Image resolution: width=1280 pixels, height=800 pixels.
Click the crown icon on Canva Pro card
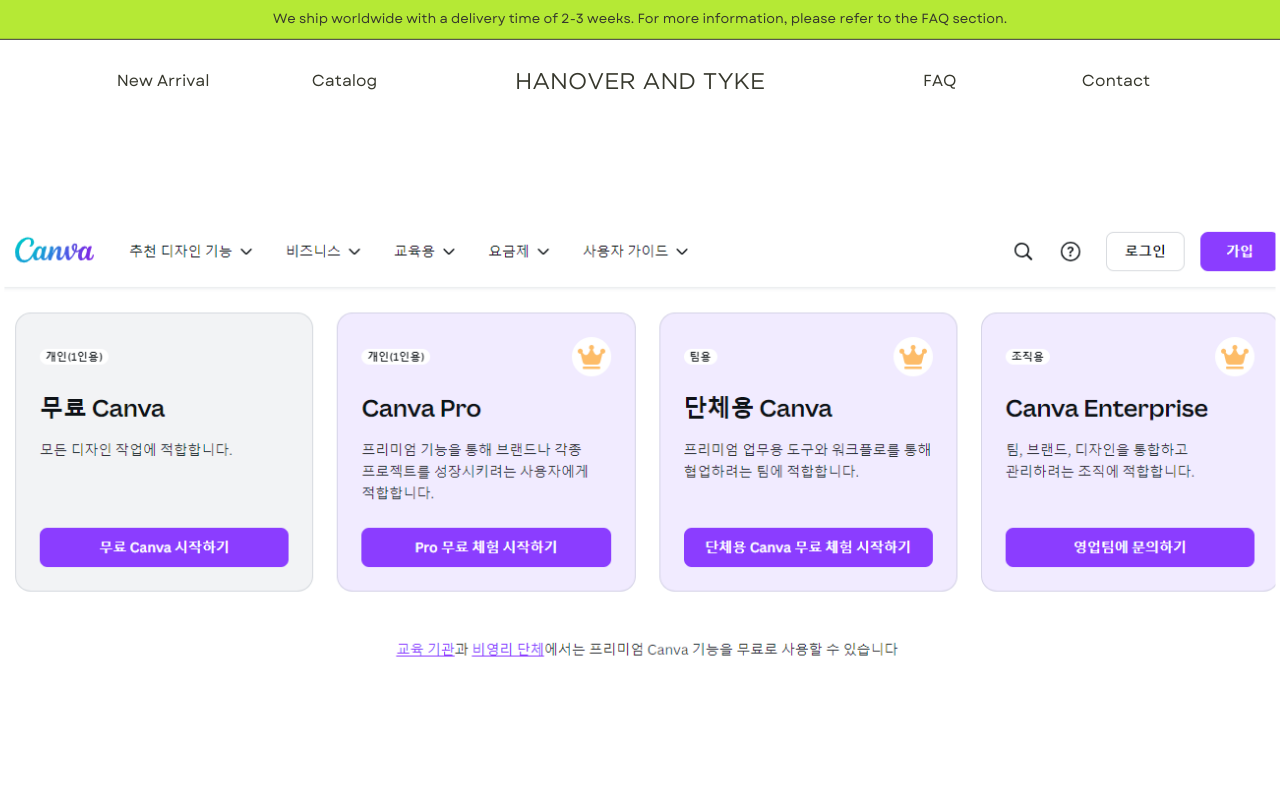[x=592, y=356]
